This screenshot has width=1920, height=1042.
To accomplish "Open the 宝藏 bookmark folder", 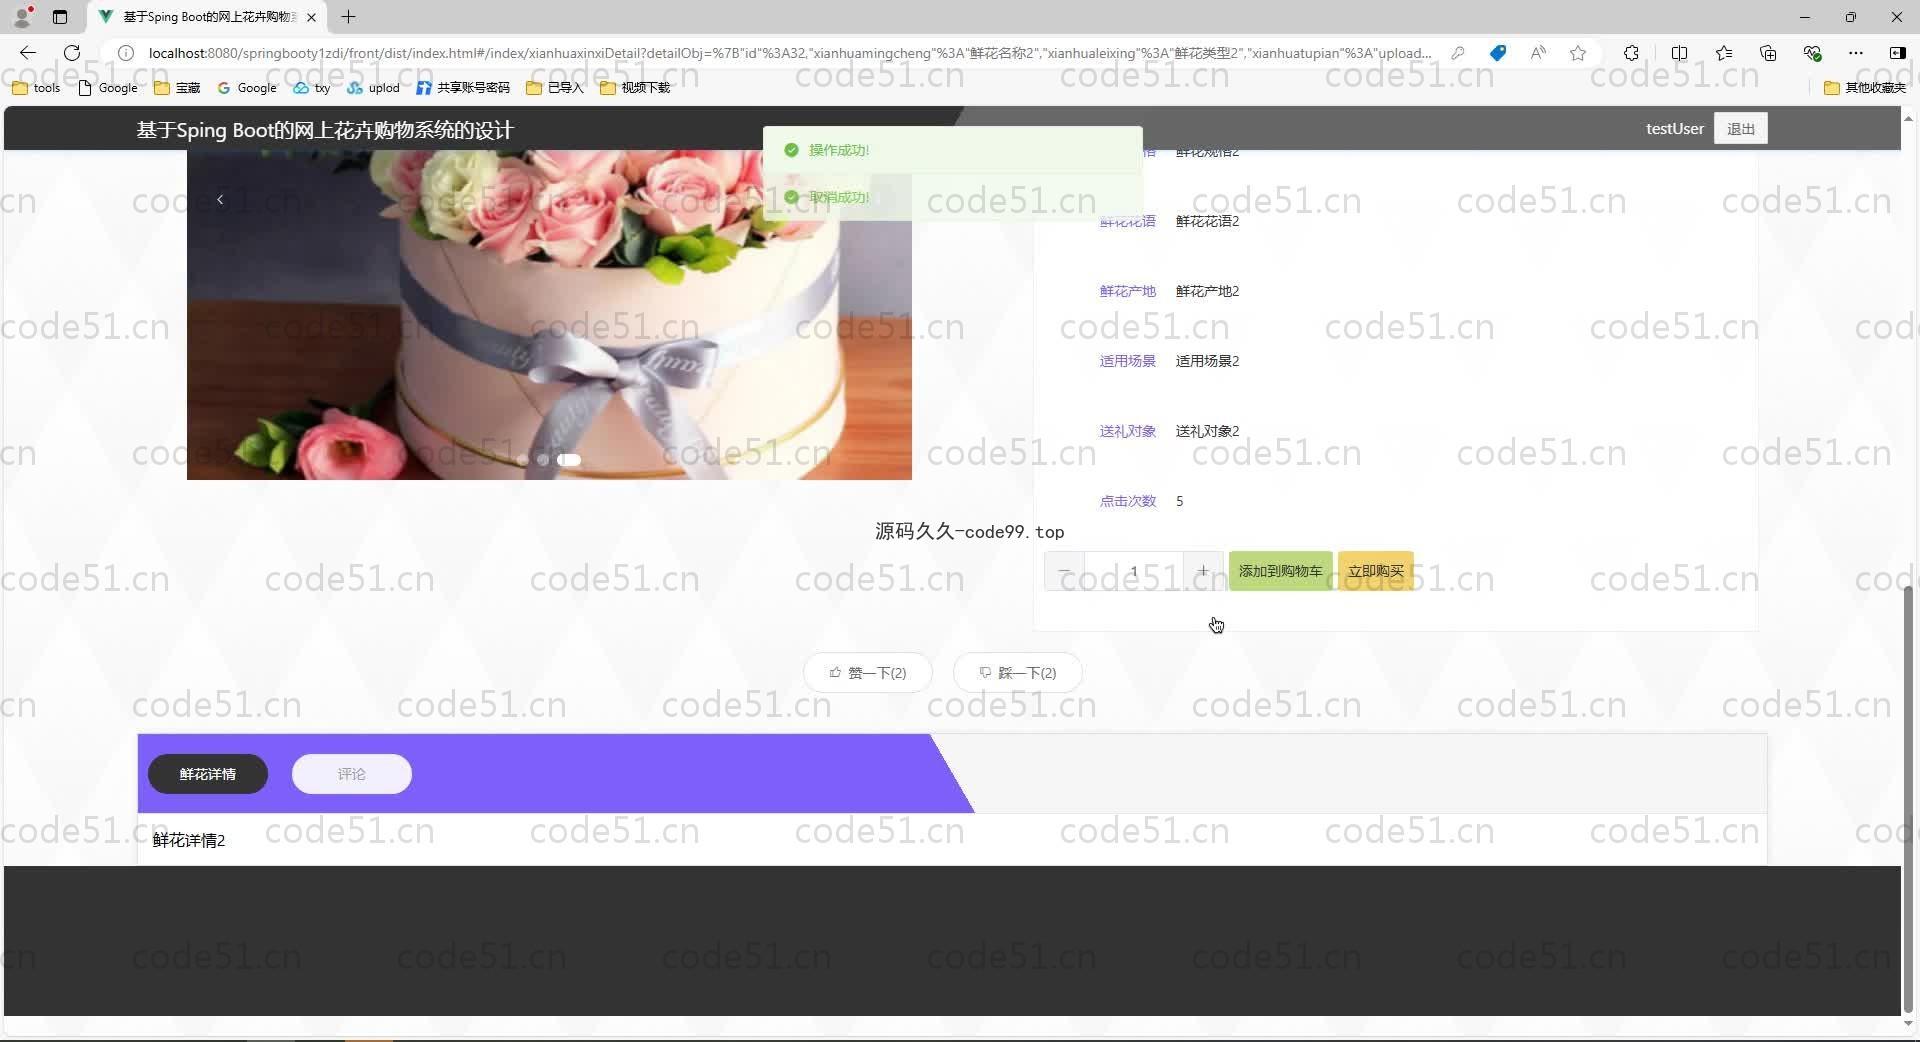I will pos(177,88).
